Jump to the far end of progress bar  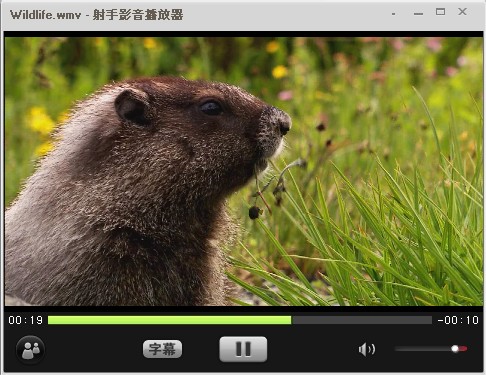[x=431, y=320]
